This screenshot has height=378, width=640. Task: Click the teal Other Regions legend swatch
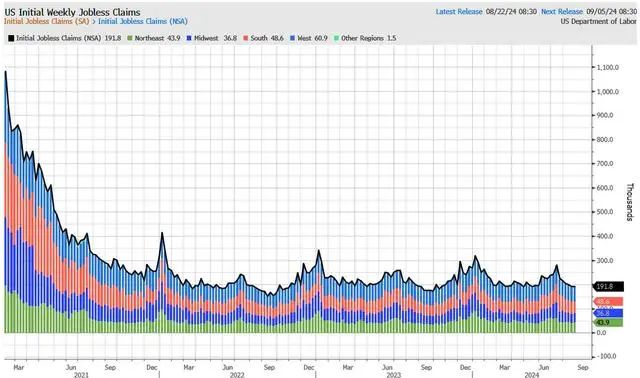coord(336,38)
